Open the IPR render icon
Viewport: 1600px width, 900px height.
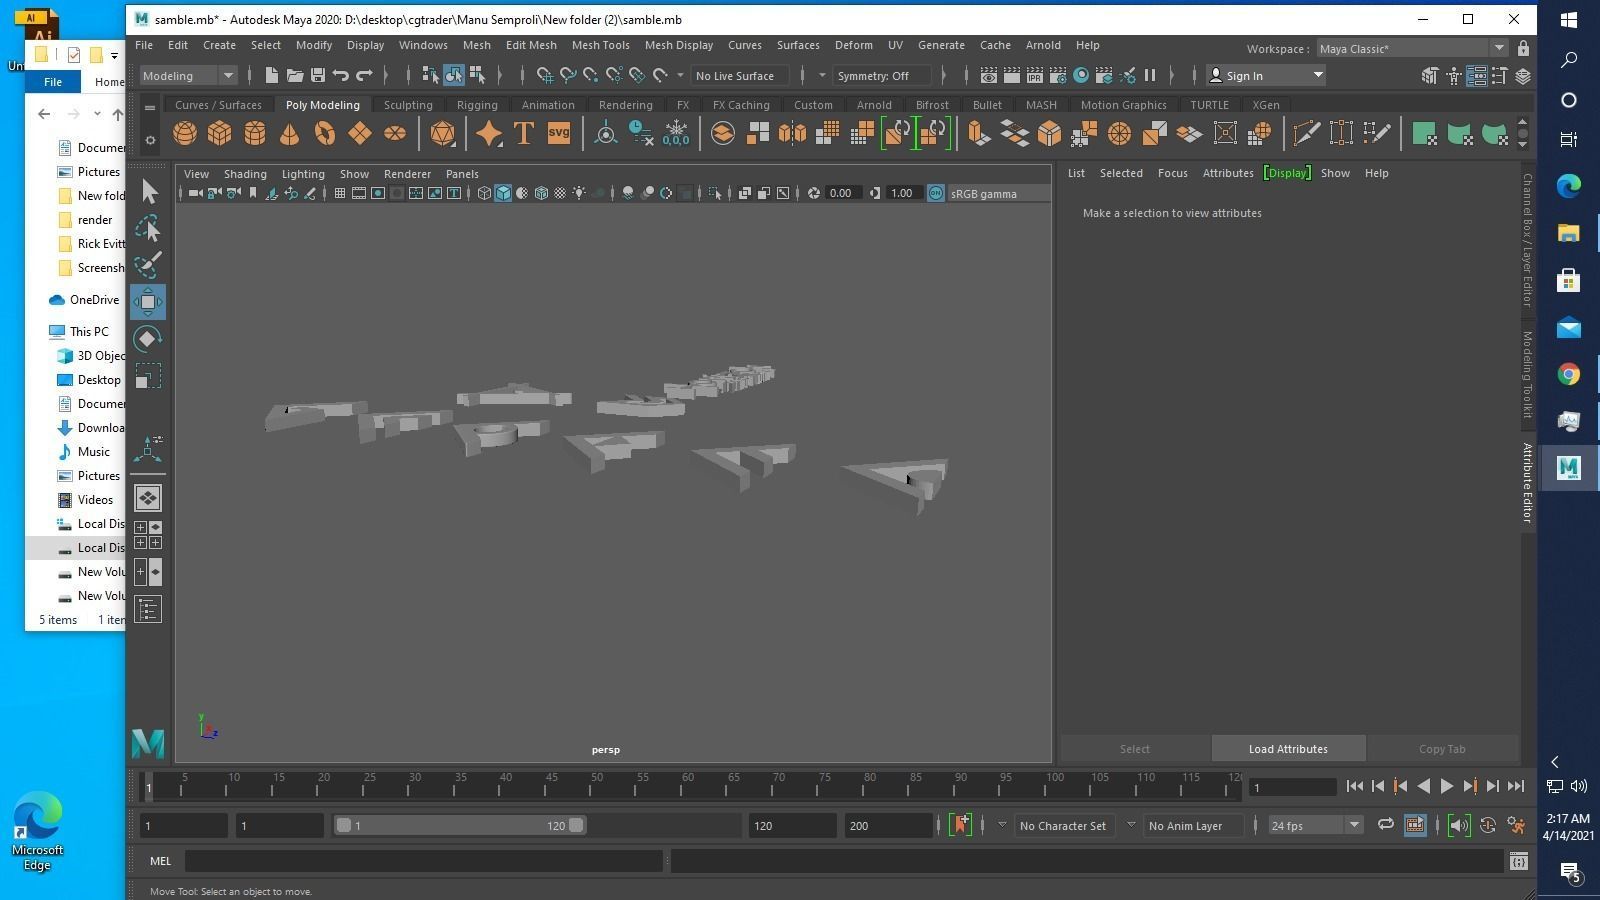[x=1035, y=75]
